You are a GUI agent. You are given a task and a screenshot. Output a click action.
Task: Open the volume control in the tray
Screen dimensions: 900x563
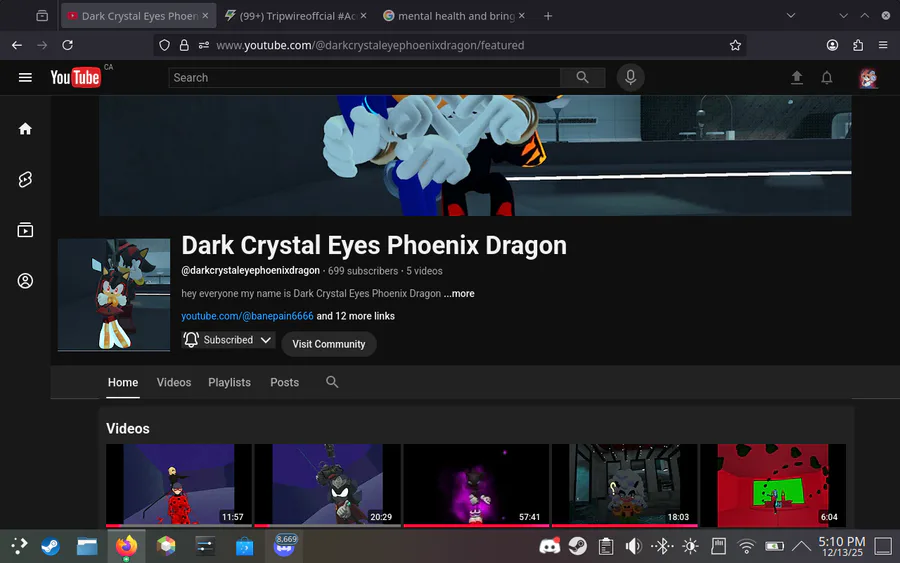click(x=633, y=546)
